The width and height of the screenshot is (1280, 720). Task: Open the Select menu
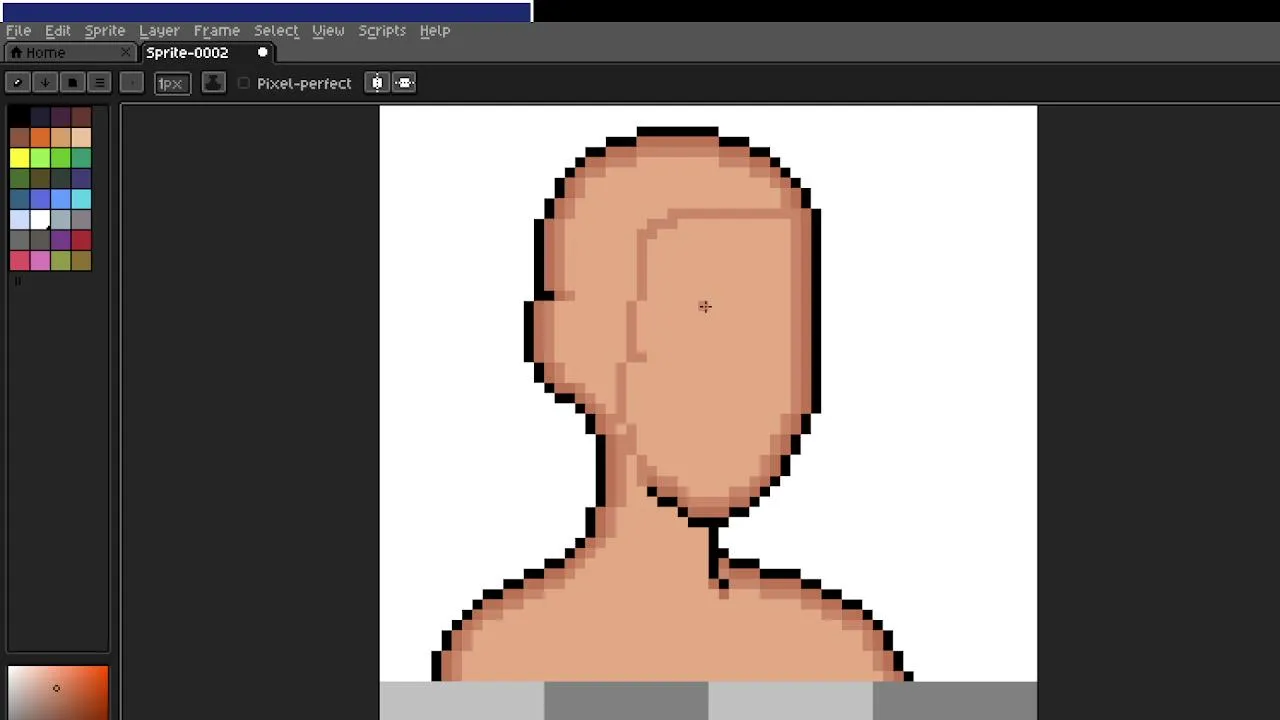[276, 30]
